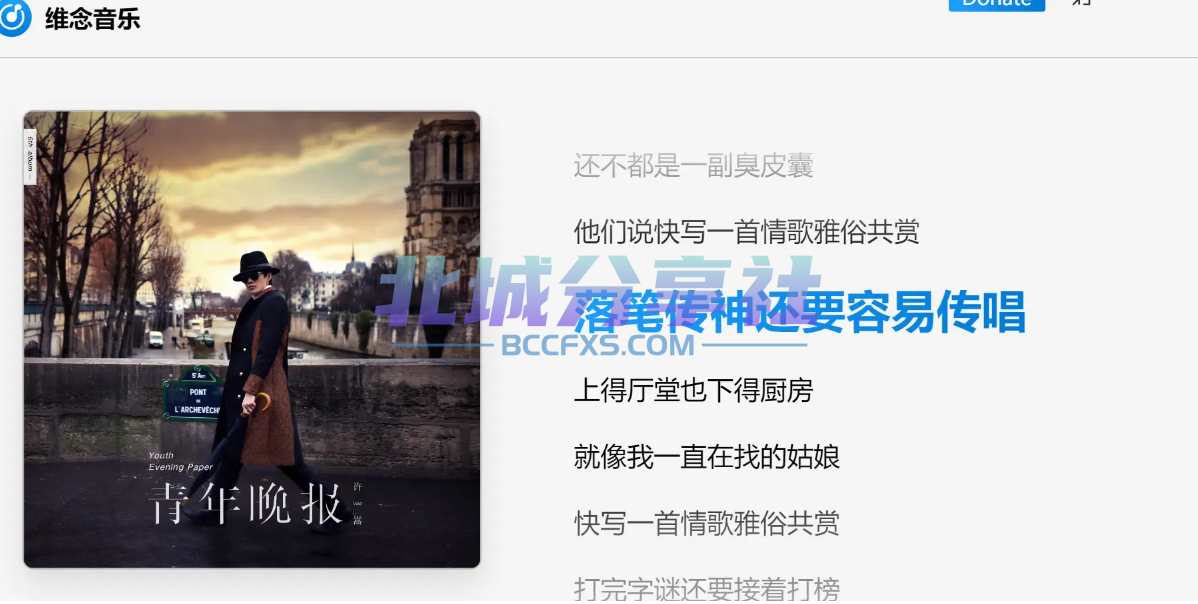The width and height of the screenshot is (1198, 604).
Task: Click the 青年晚报 title on the album cover
Action: tap(245, 503)
